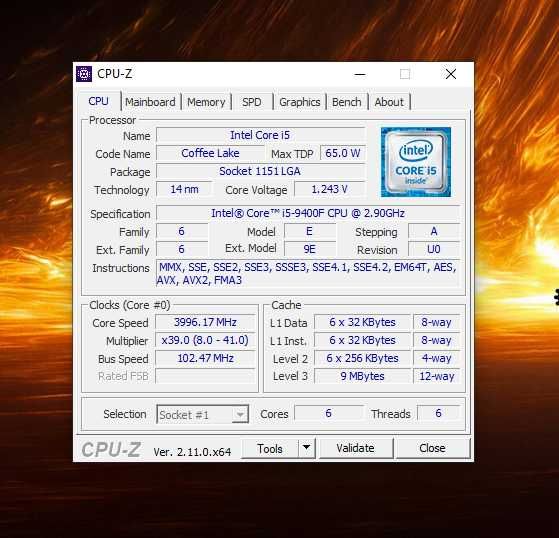Click the Stepping value A
Image resolution: width=559 pixels, height=538 pixels.
coord(434,231)
